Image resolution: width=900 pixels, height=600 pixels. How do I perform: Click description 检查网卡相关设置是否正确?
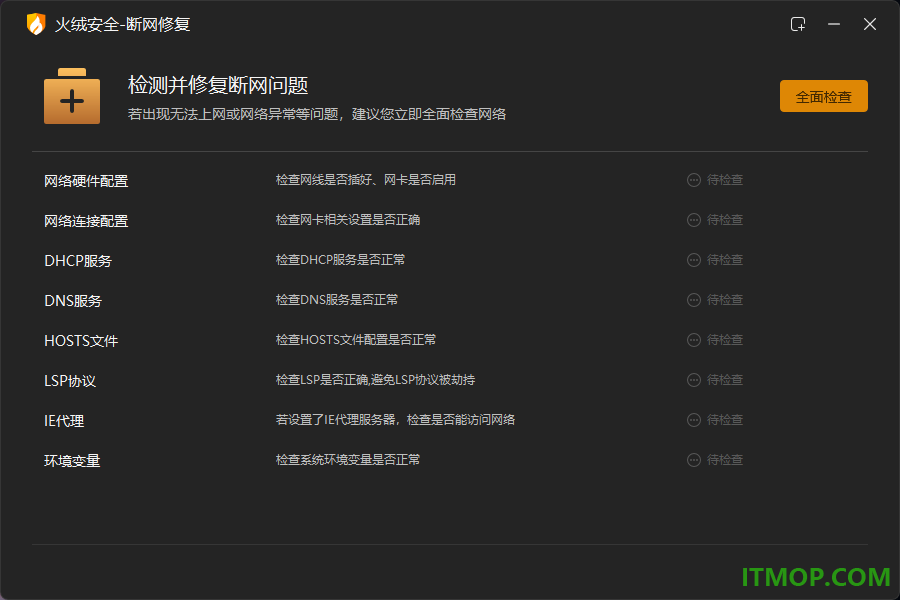(x=348, y=220)
